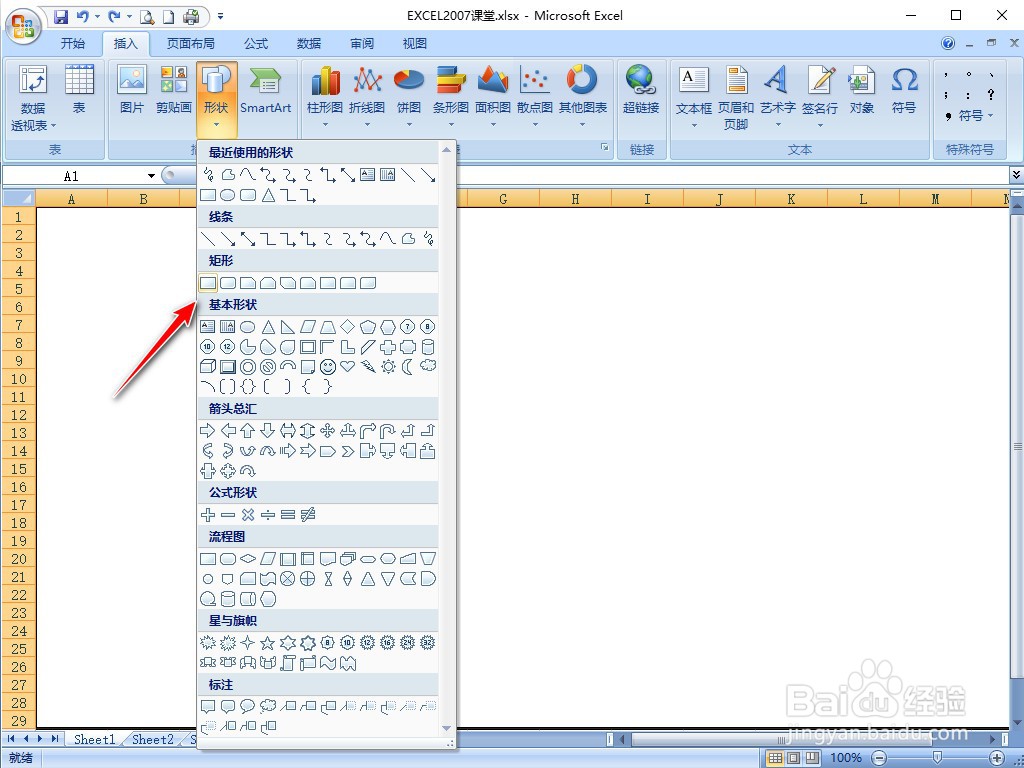Viewport: 1024px width, 768px height.
Task: Select row header 10
Action: click(x=19, y=379)
